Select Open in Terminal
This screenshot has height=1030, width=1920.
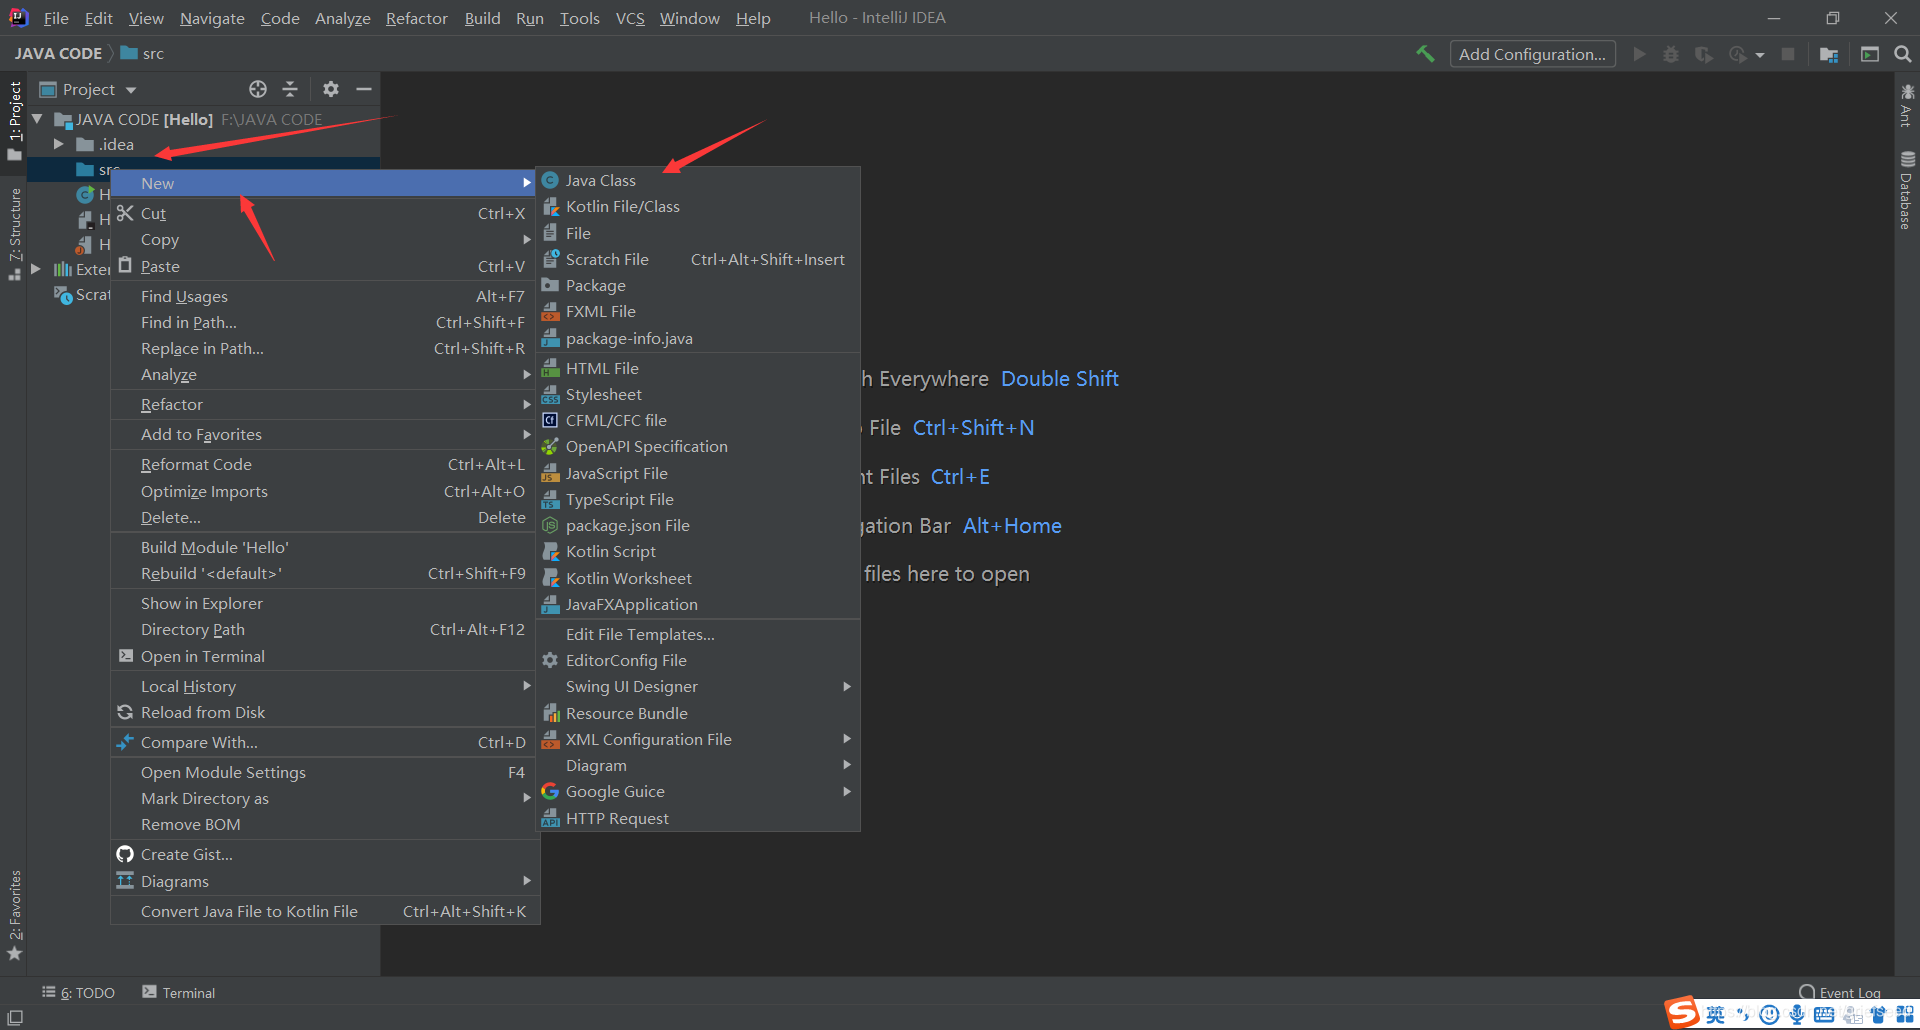(x=325, y=656)
